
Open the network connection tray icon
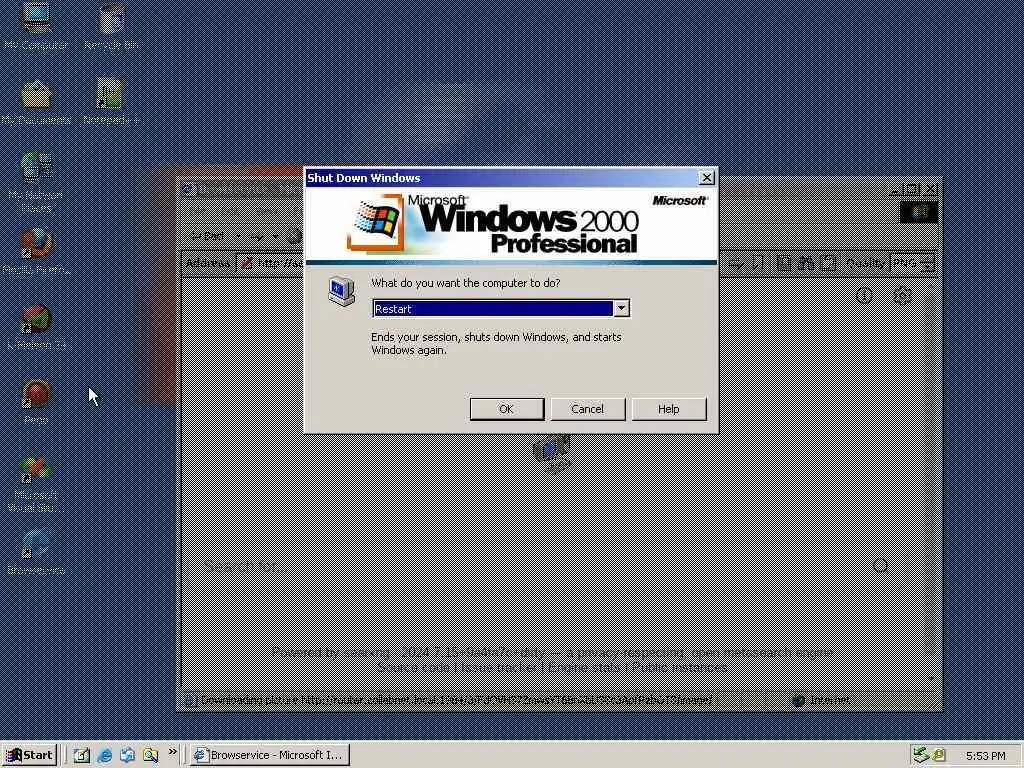click(x=921, y=755)
